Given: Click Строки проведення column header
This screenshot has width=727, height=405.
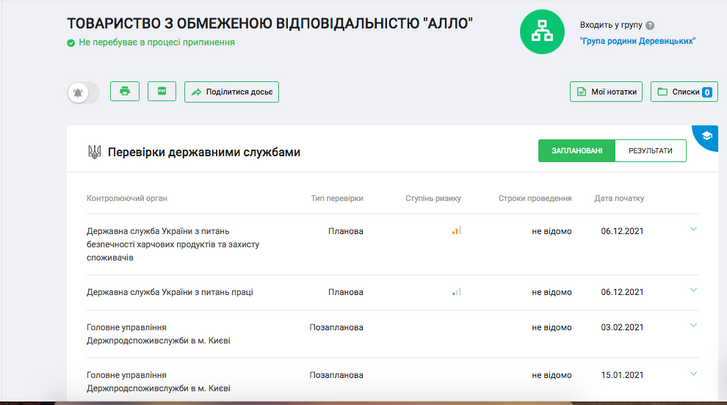Looking at the screenshot, I should click(535, 198).
